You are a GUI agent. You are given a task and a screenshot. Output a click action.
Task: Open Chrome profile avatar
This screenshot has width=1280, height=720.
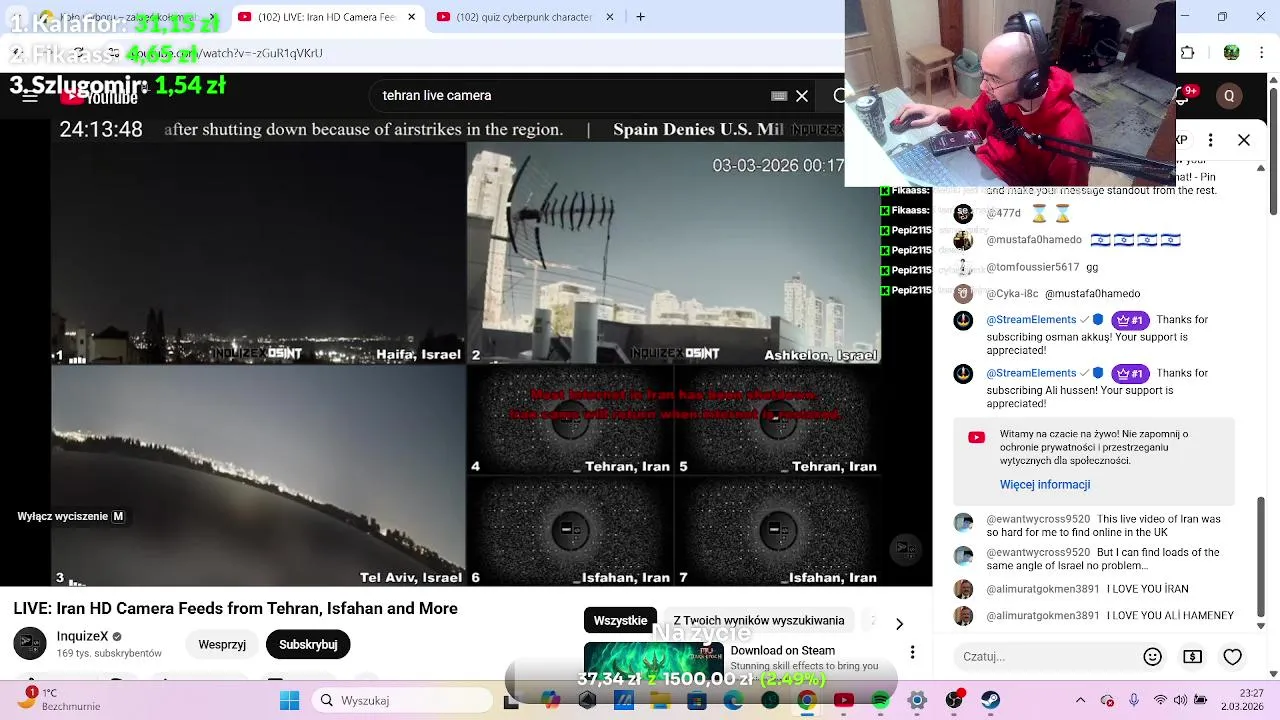tap(1232, 53)
